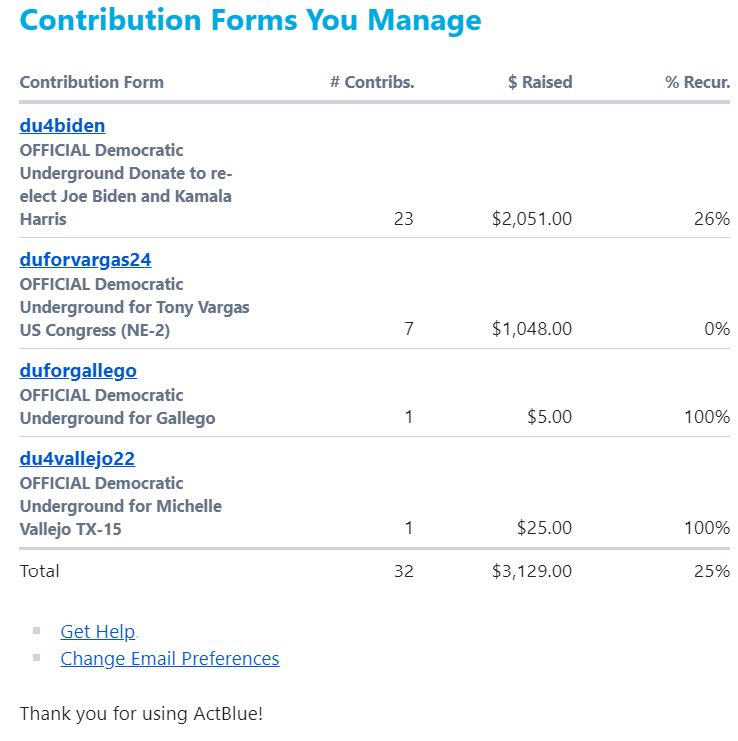Screen dimensions: 738x741
Task: Click the Tony Vargas form description text
Action: click(134, 307)
